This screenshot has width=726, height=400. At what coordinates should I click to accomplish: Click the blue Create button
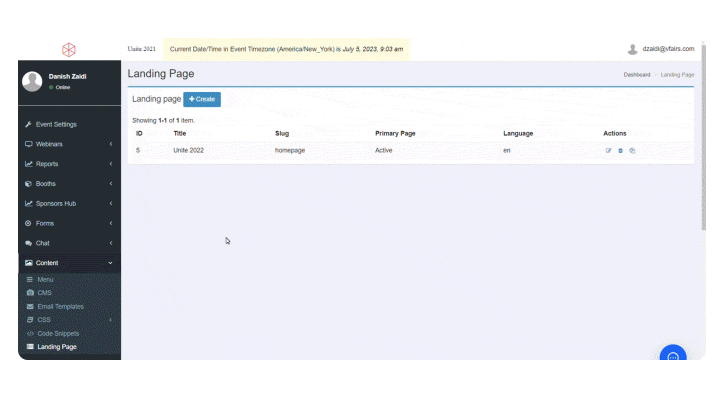coord(202,99)
